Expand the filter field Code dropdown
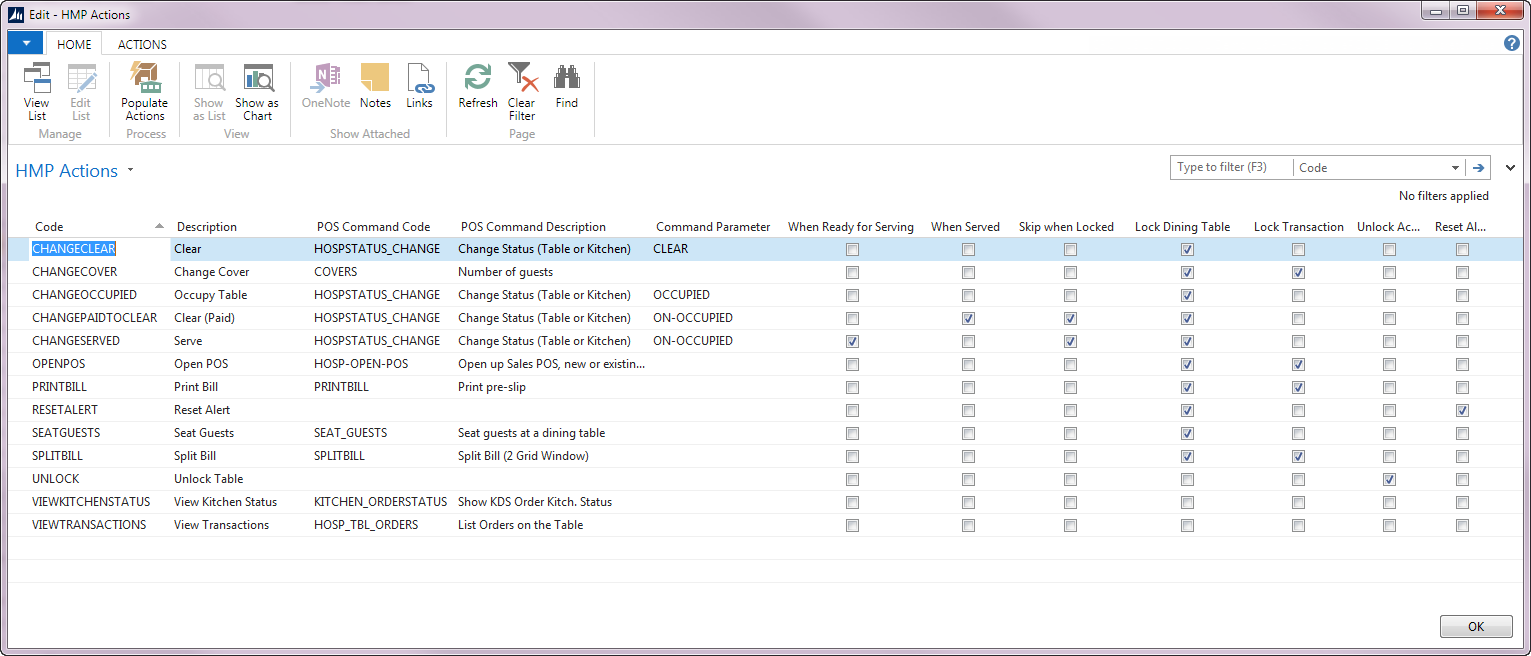This screenshot has width=1531, height=656. 1455,168
